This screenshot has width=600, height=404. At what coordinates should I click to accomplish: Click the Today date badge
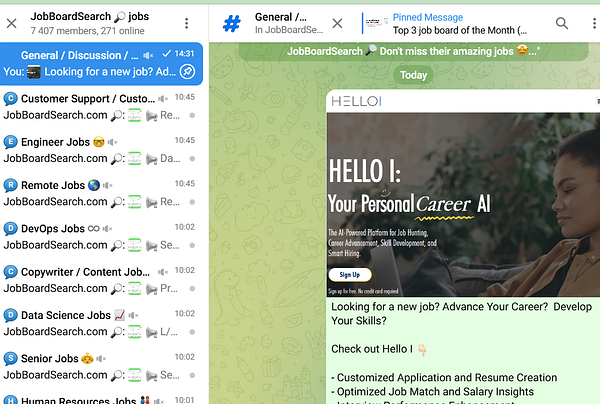pyautogui.click(x=413, y=75)
